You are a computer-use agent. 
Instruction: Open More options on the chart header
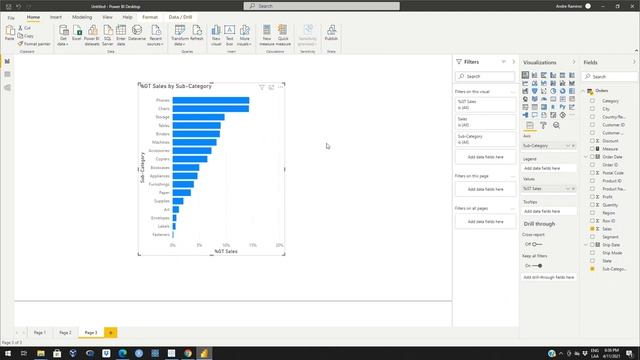tap(280, 87)
